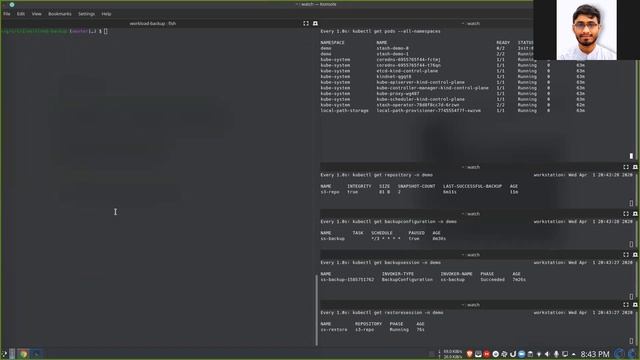Open the Edit menu
The height and width of the screenshot is (360, 640).
point(21,14)
